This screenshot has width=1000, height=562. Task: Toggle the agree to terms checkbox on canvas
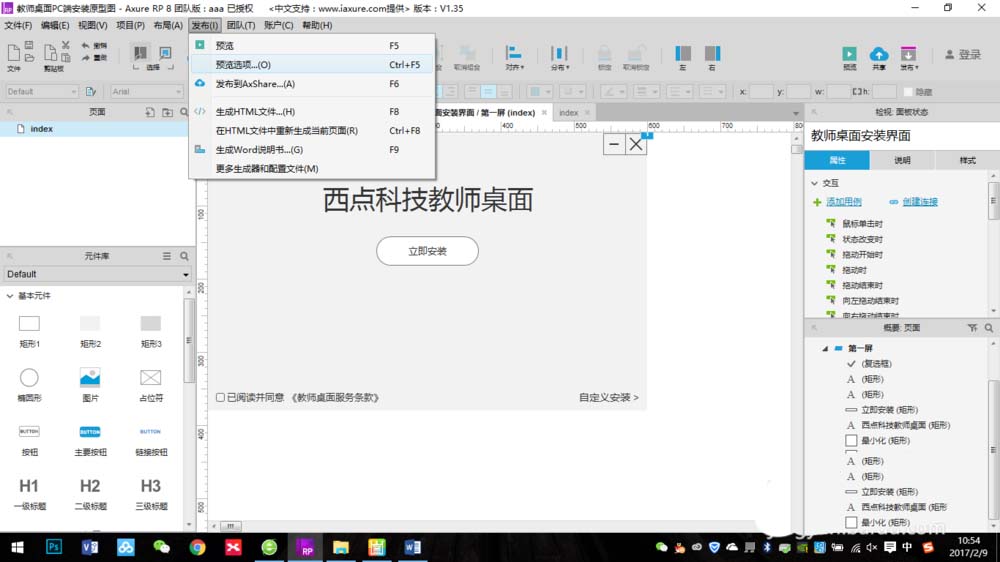220,397
